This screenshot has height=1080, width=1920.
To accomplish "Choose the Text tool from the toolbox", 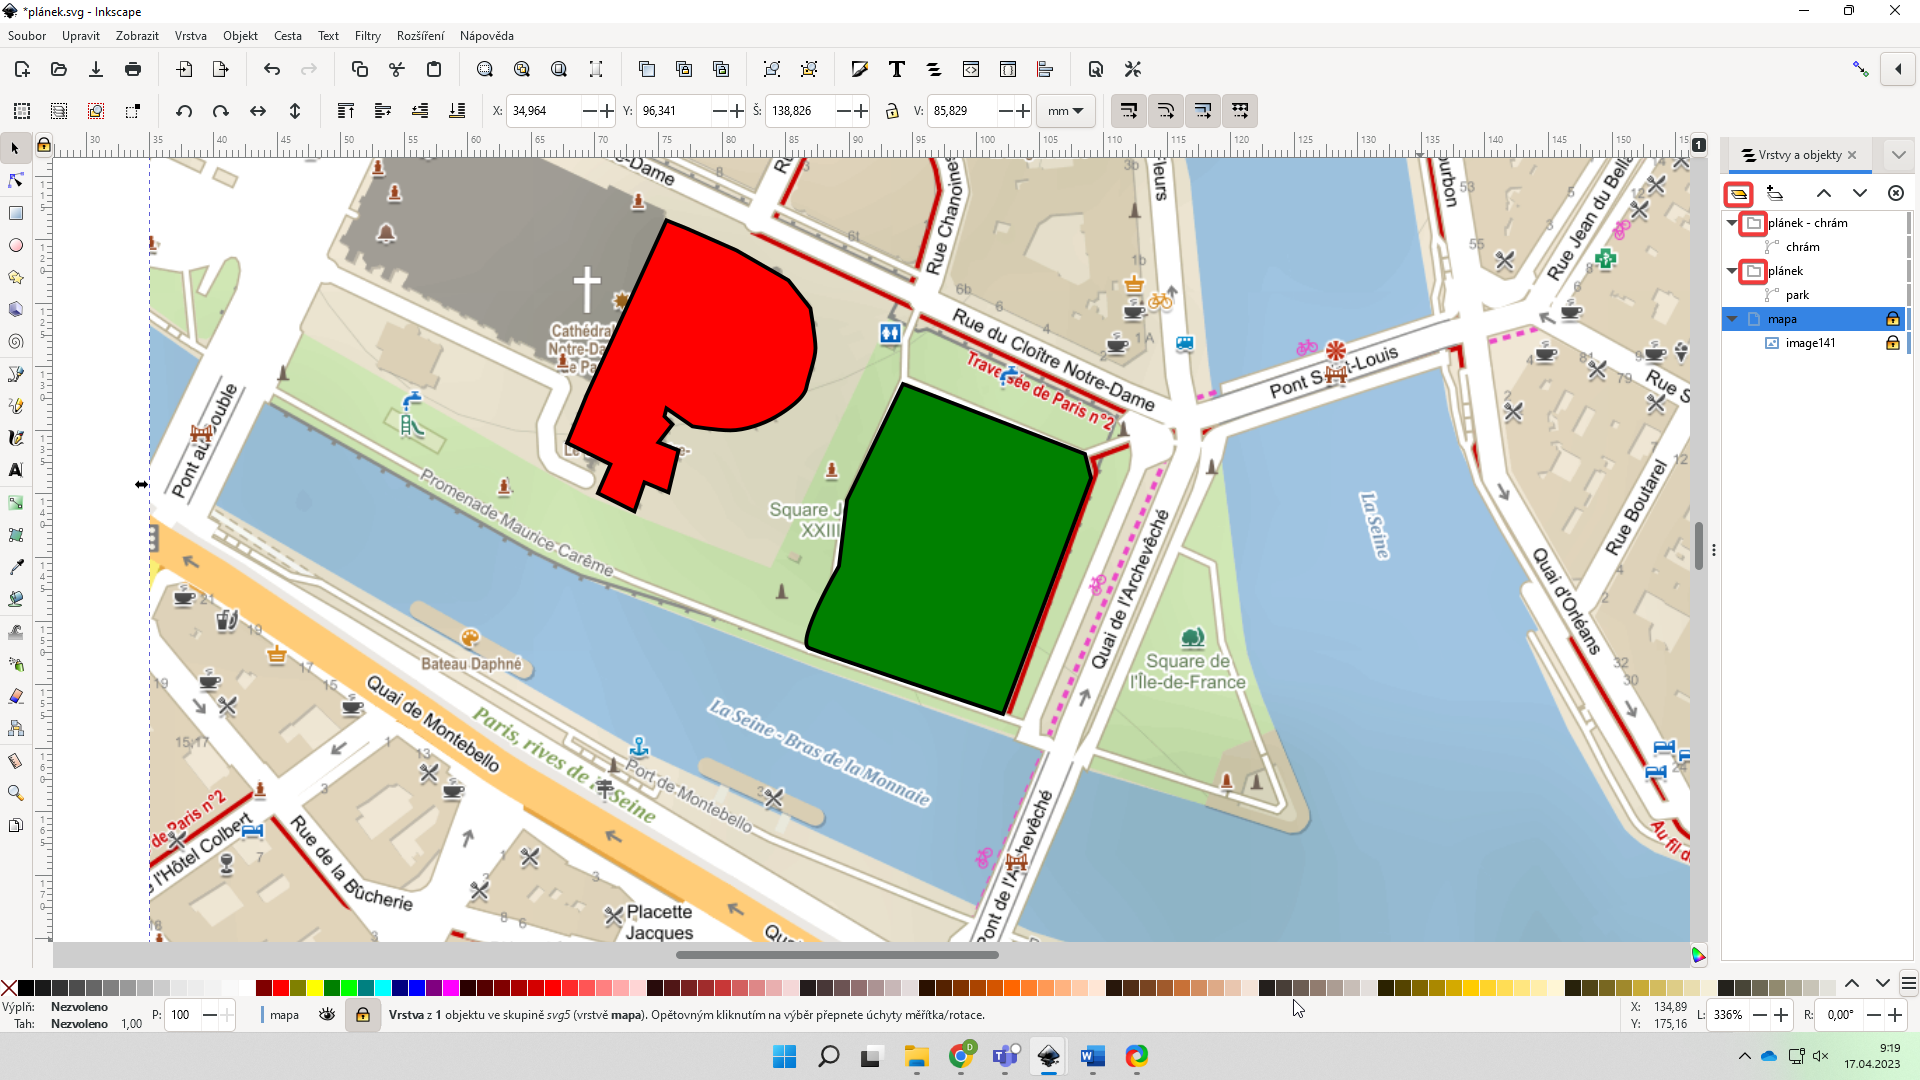I will pyautogui.click(x=15, y=470).
